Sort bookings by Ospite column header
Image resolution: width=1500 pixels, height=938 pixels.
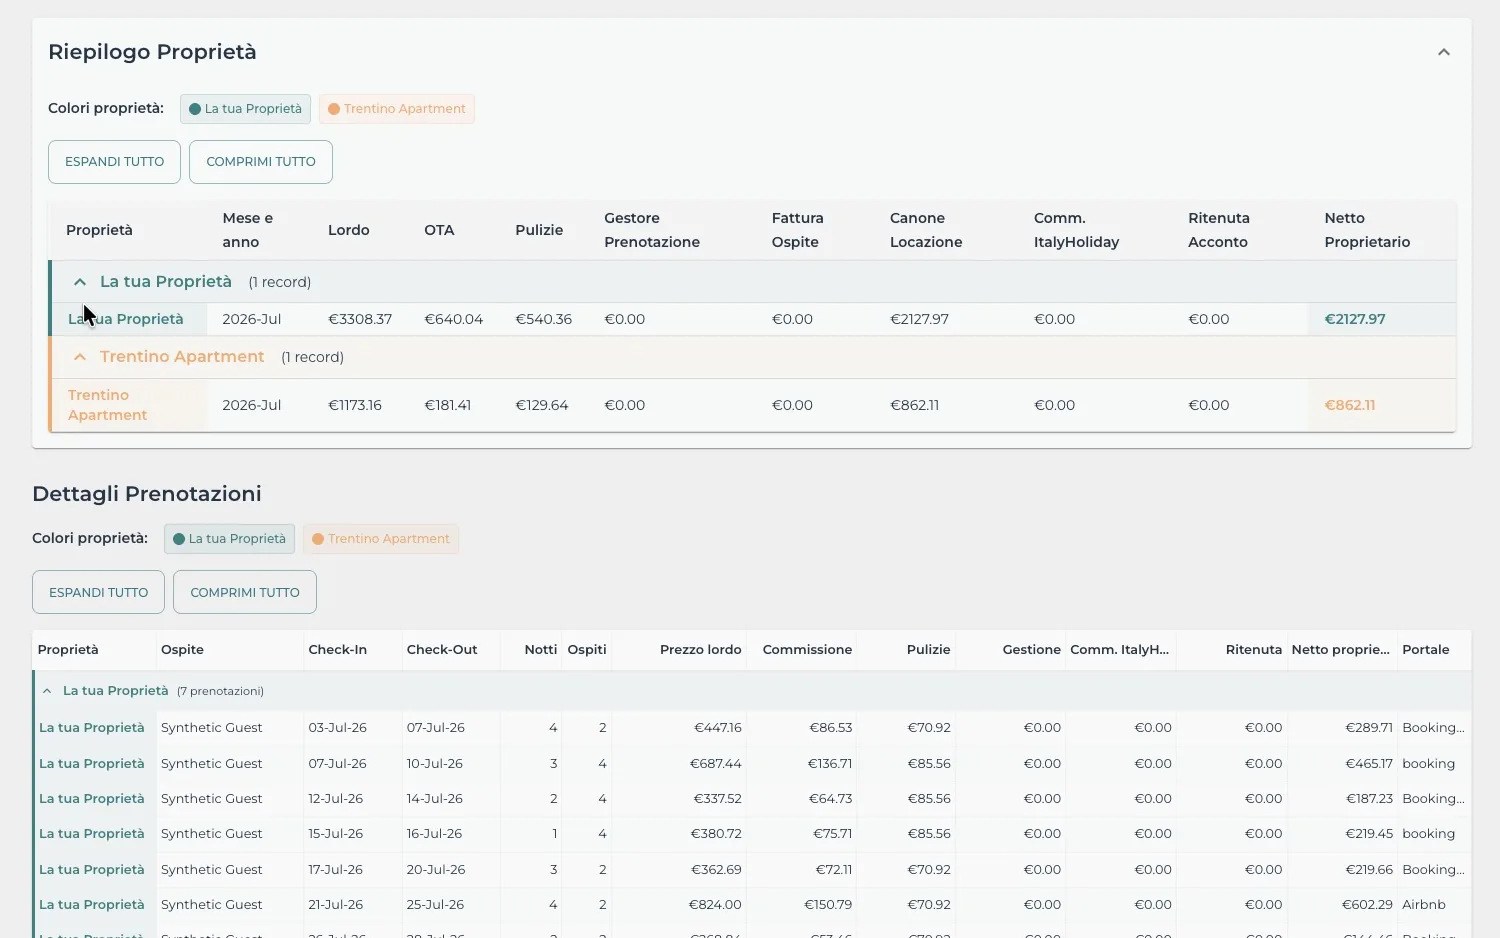pyautogui.click(x=182, y=650)
